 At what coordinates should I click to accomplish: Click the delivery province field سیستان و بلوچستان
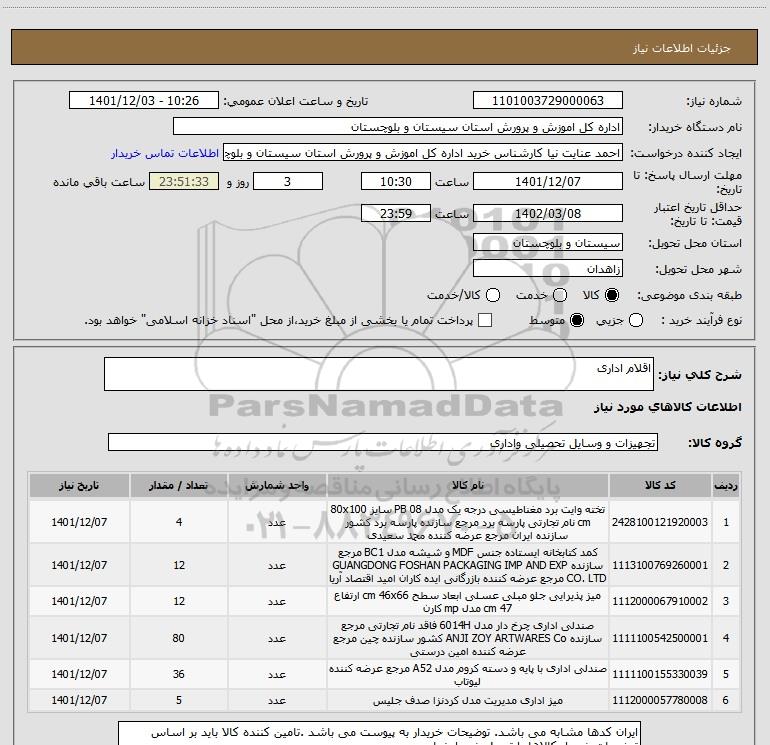548,243
